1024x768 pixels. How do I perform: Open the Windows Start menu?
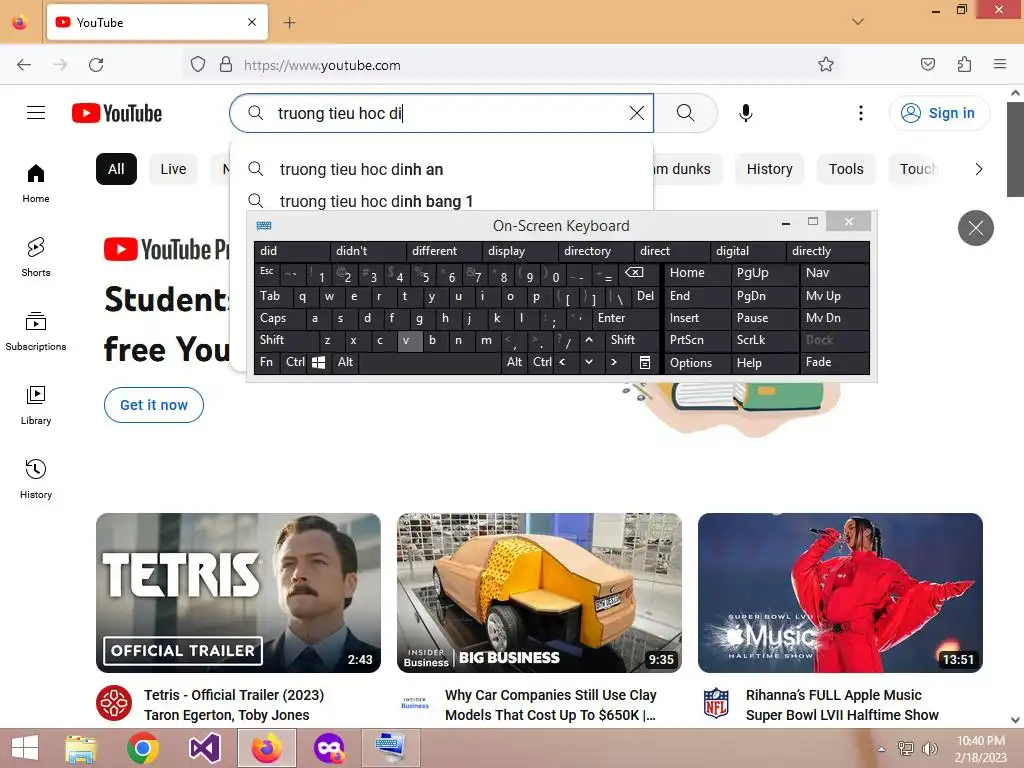(x=25, y=748)
